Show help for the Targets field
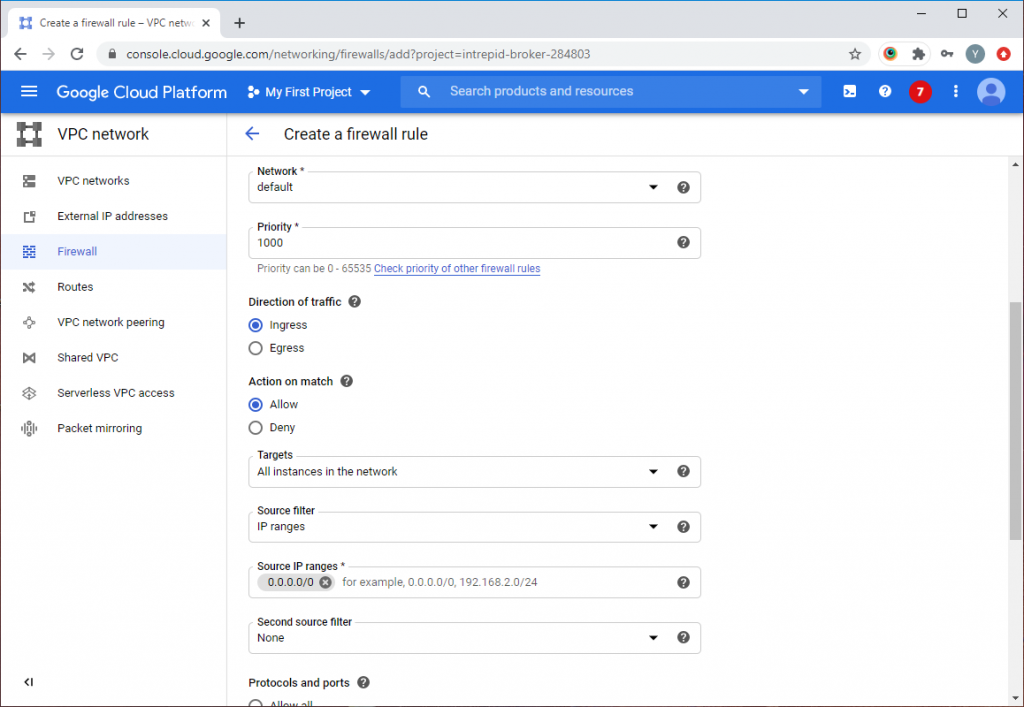Image resolution: width=1024 pixels, height=707 pixels. point(683,471)
